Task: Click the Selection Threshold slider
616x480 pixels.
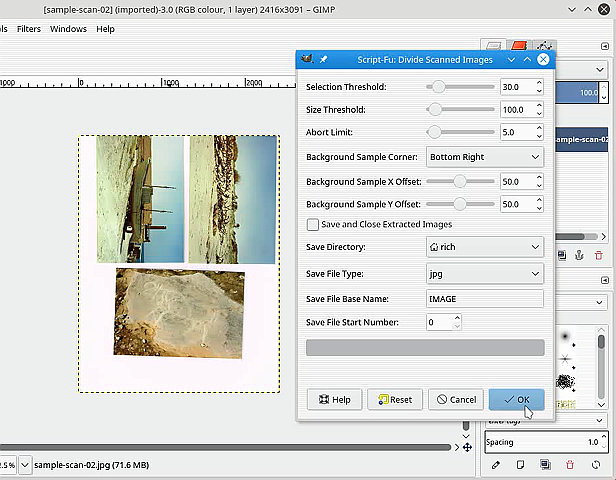Action: point(460,87)
